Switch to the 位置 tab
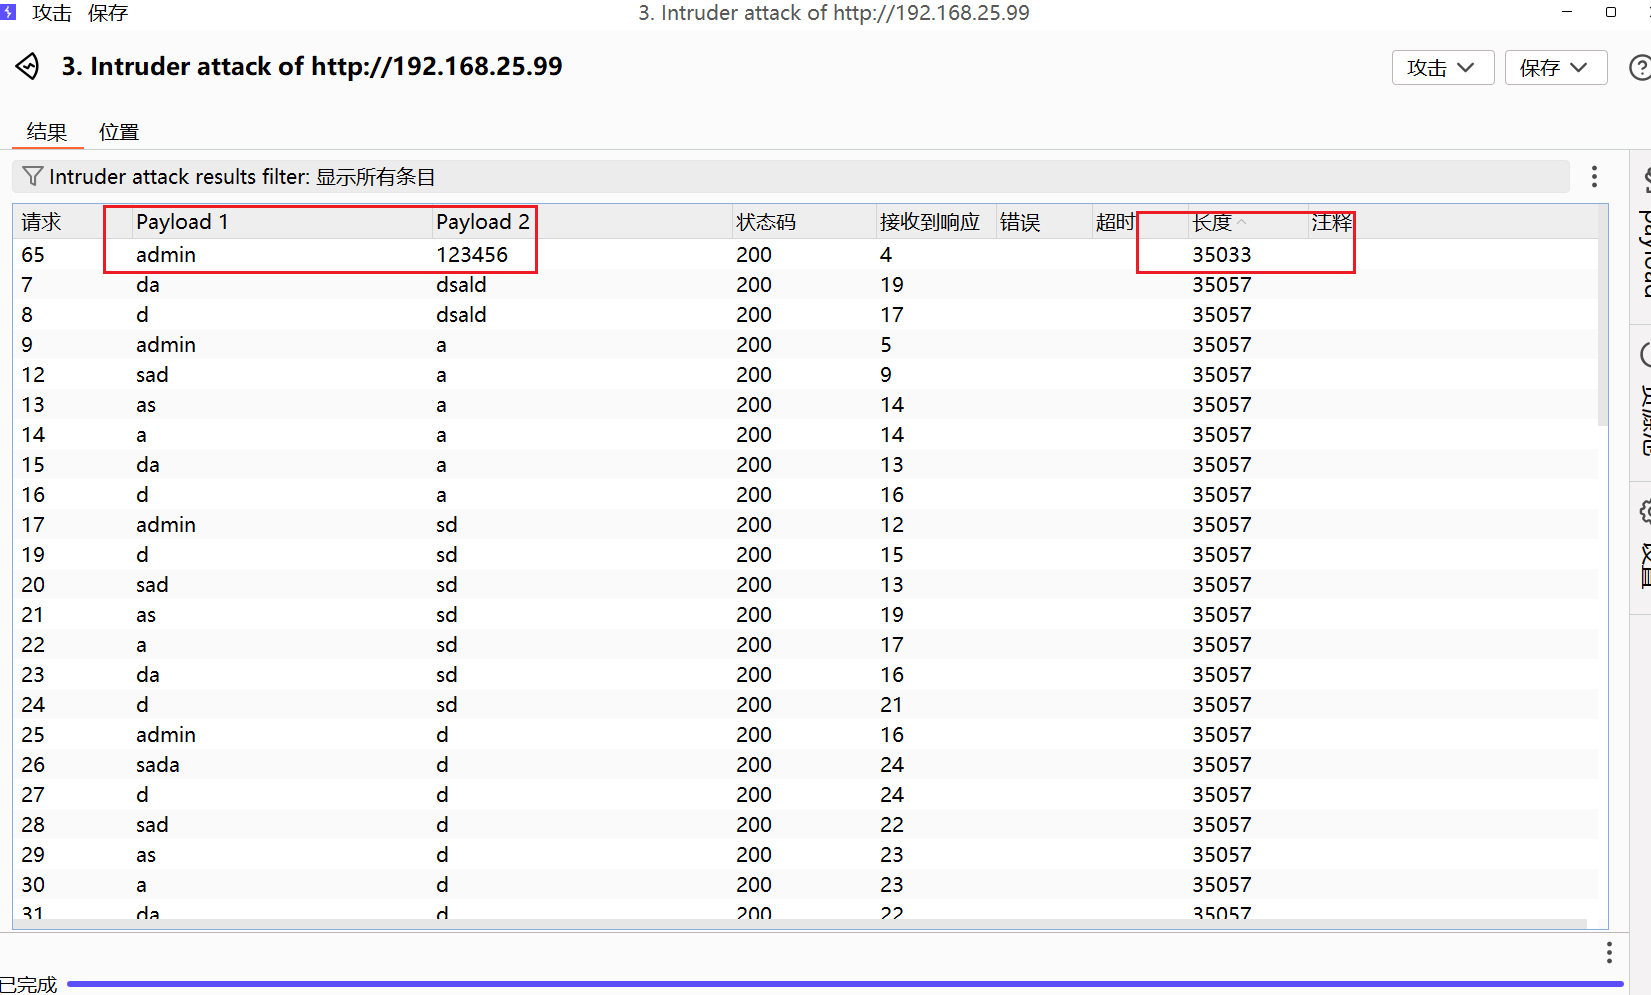The image size is (1651, 995). point(119,132)
